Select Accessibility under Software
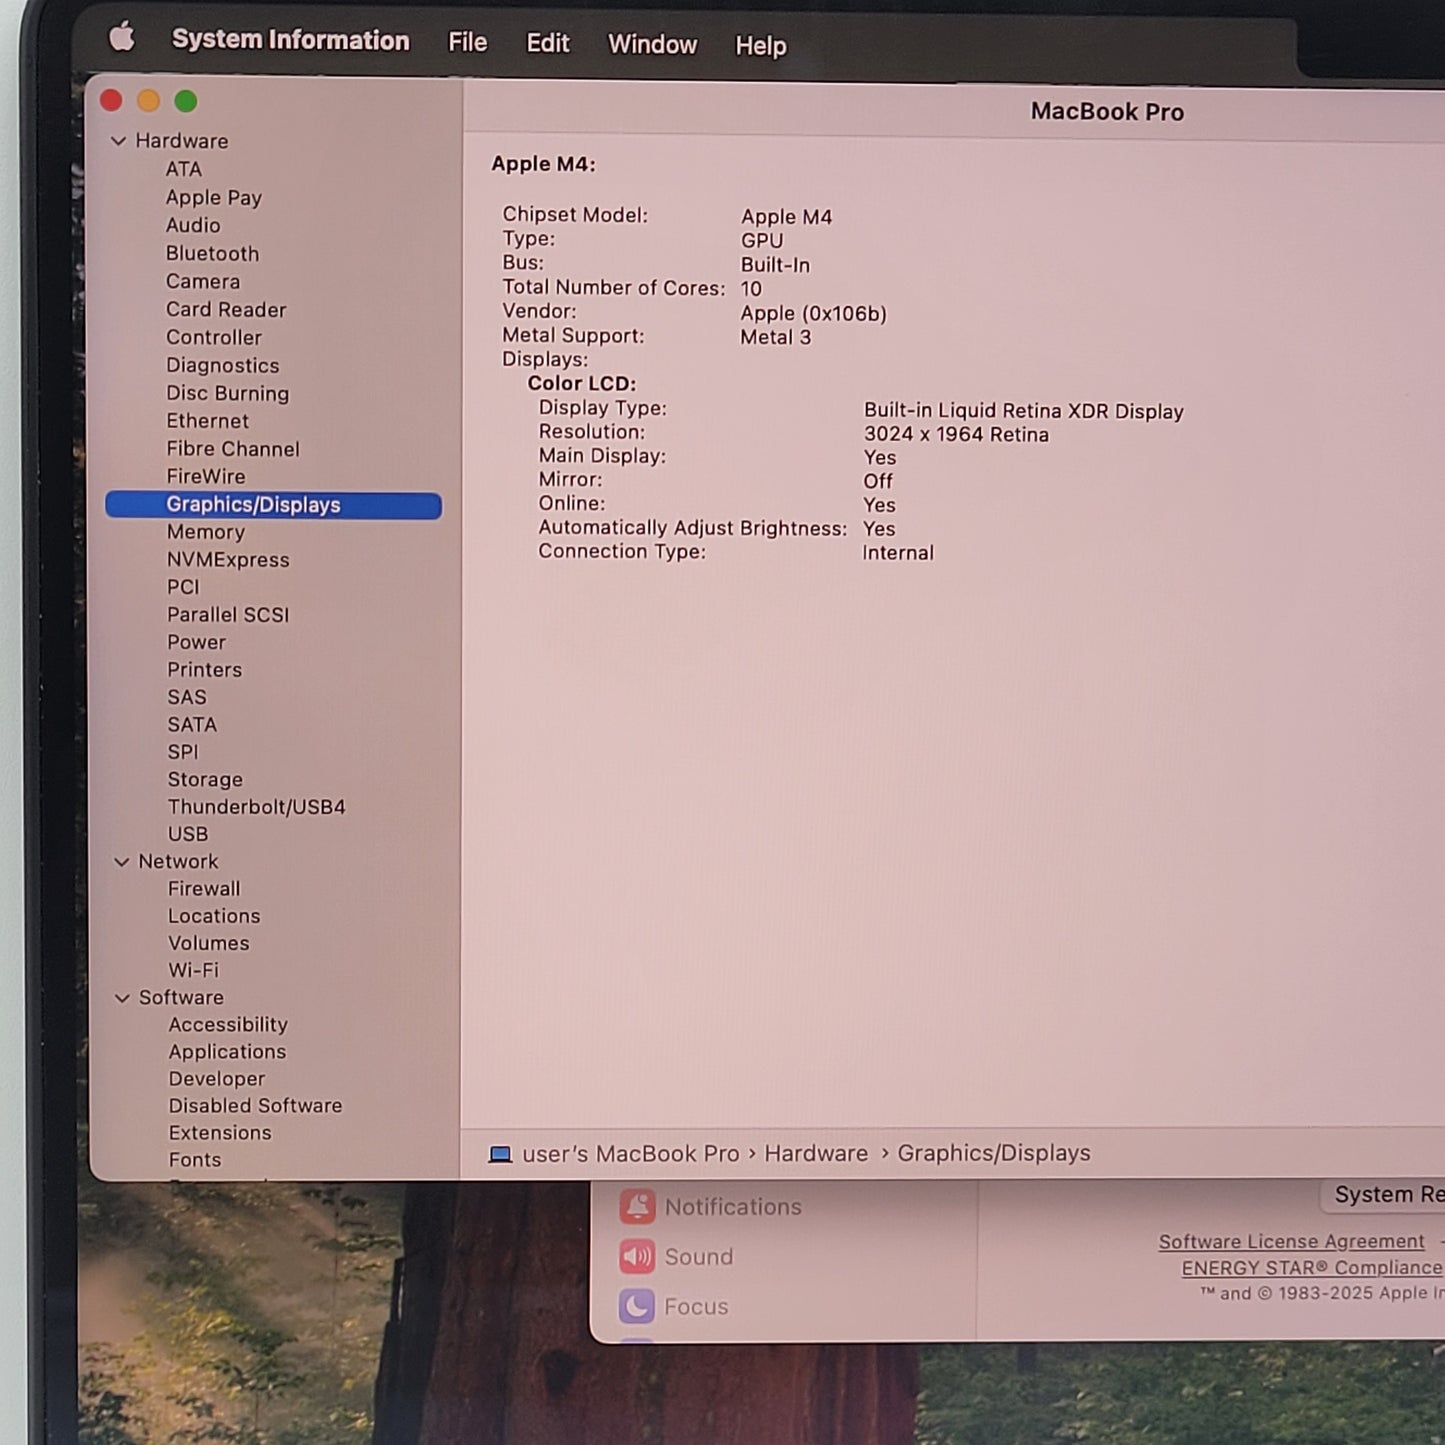Image resolution: width=1445 pixels, height=1445 pixels. pos(228,1025)
